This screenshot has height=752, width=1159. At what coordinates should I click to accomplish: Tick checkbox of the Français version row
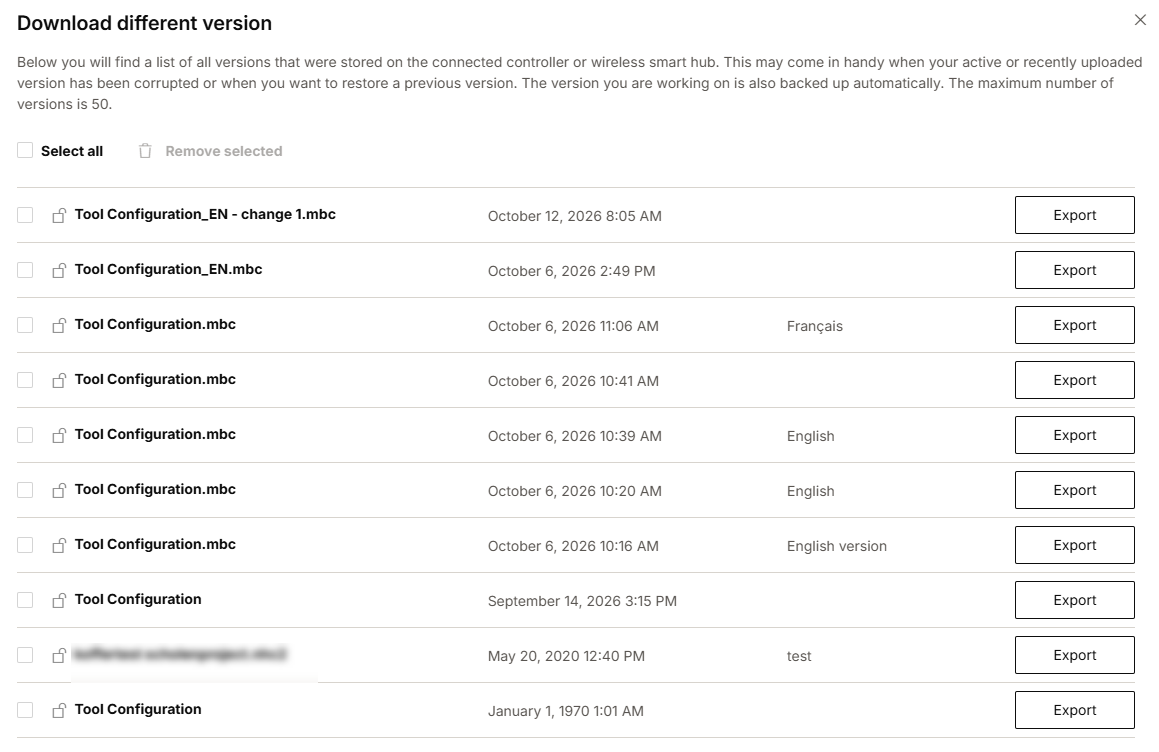pyautogui.click(x=25, y=325)
